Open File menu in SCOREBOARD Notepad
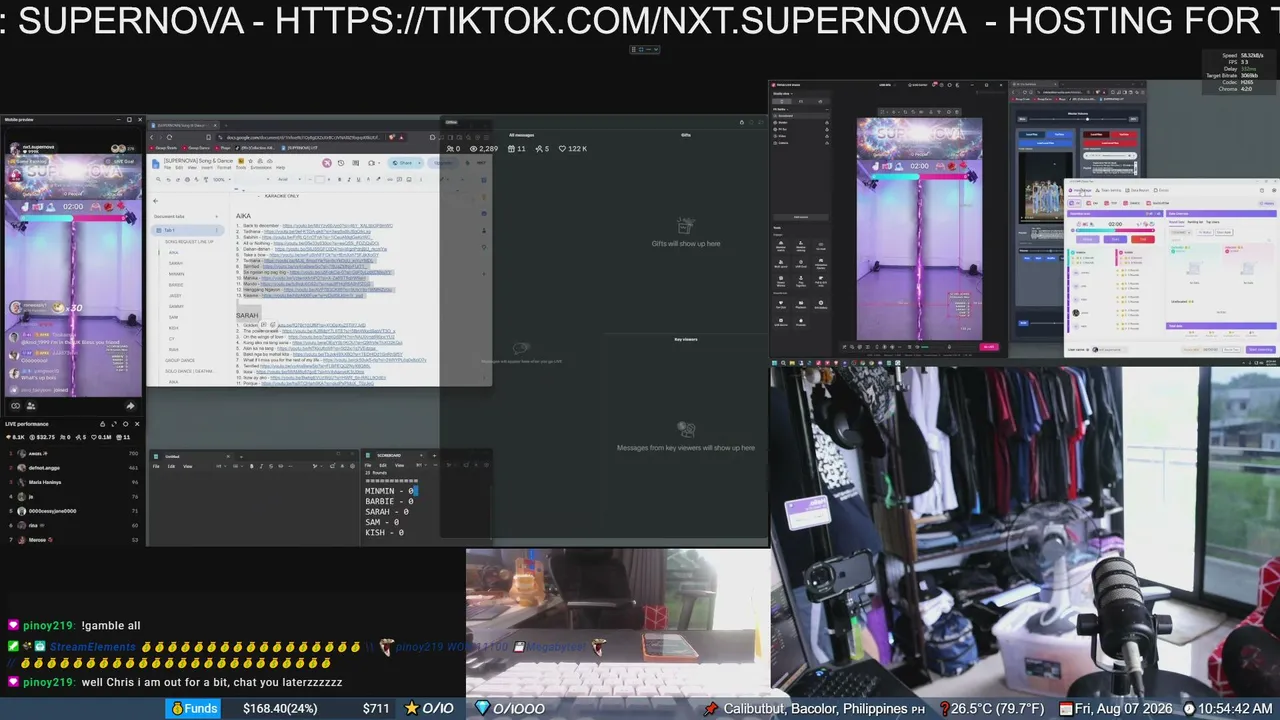1280x720 pixels. pos(370,465)
